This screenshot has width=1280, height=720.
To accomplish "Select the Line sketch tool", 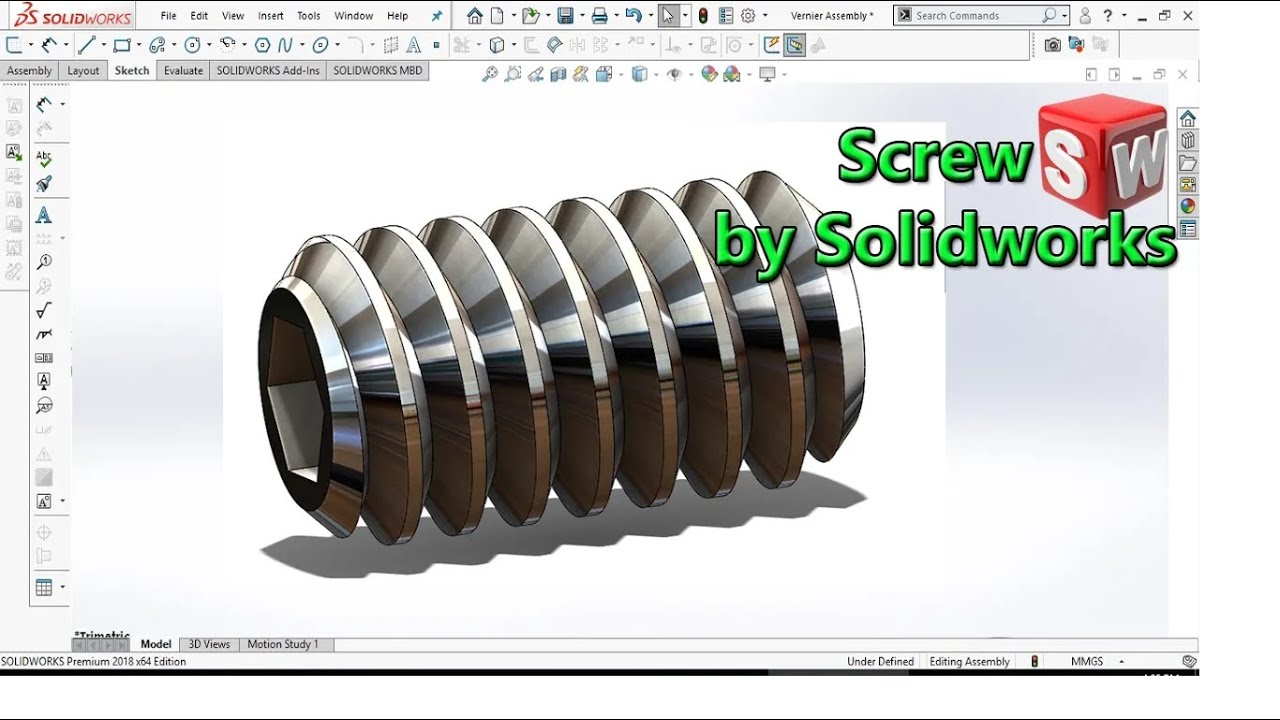I will (86, 45).
